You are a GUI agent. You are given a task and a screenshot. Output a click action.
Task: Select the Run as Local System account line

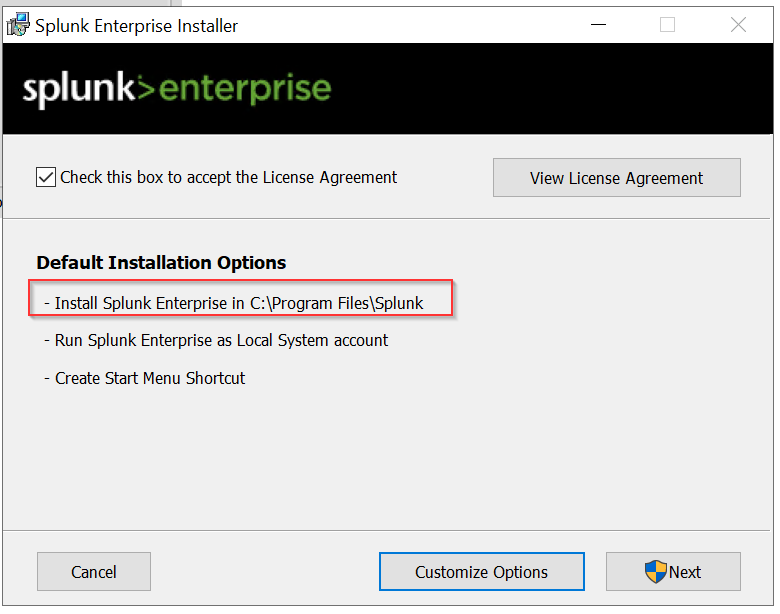[216, 340]
